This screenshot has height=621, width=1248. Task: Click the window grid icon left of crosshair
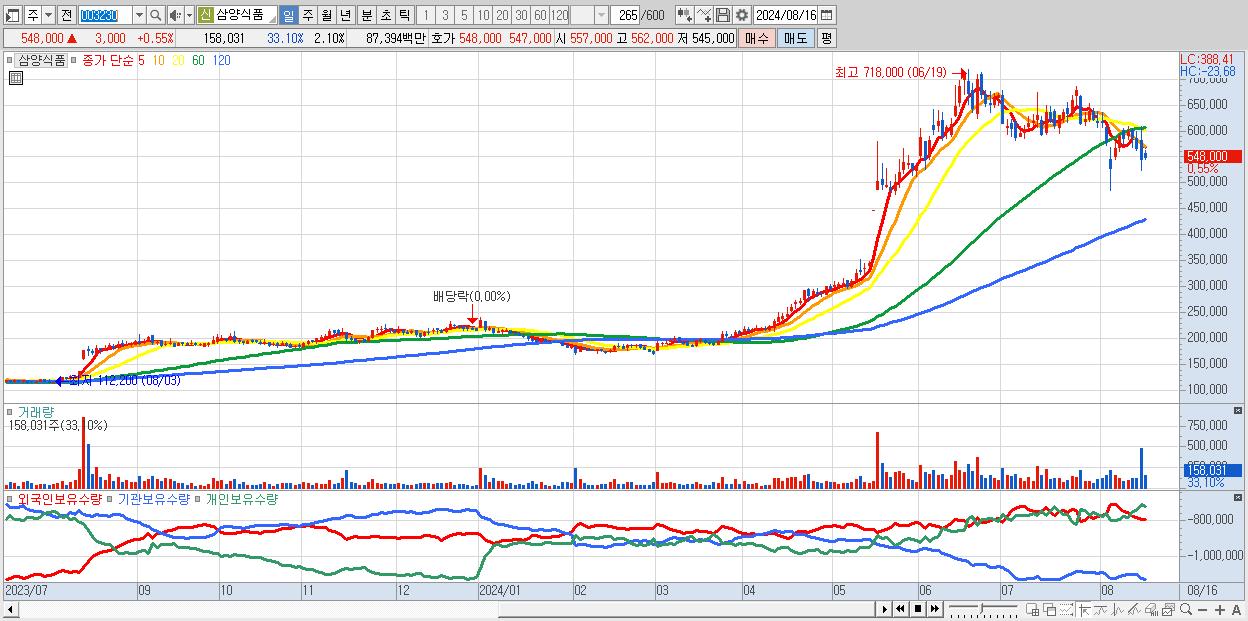(1032, 609)
